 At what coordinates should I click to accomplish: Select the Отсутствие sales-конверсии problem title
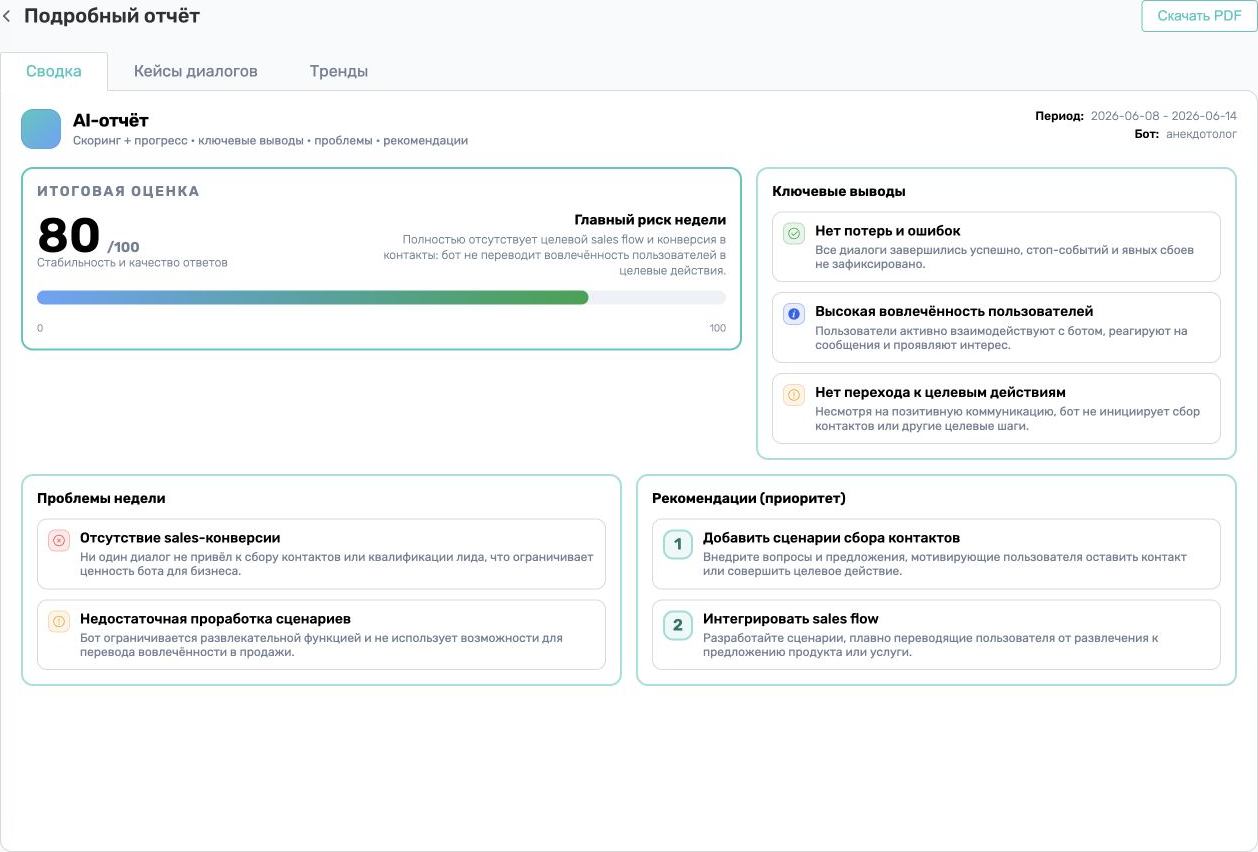click(180, 538)
